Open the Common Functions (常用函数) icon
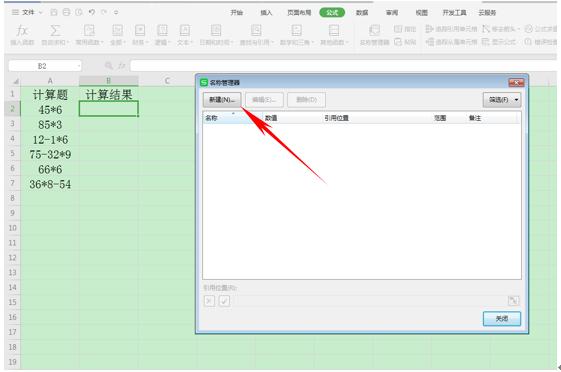 pos(89,31)
